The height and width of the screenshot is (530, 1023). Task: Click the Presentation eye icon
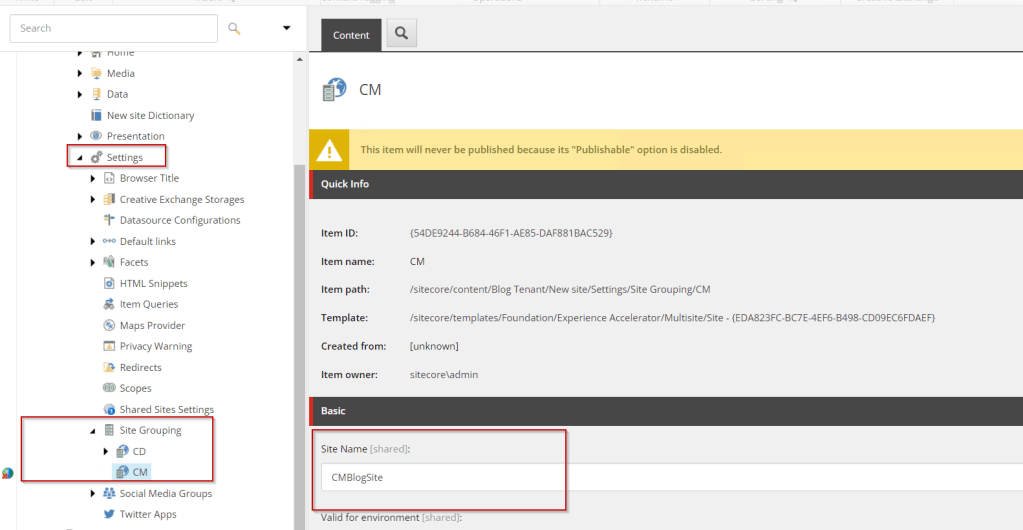[96, 136]
